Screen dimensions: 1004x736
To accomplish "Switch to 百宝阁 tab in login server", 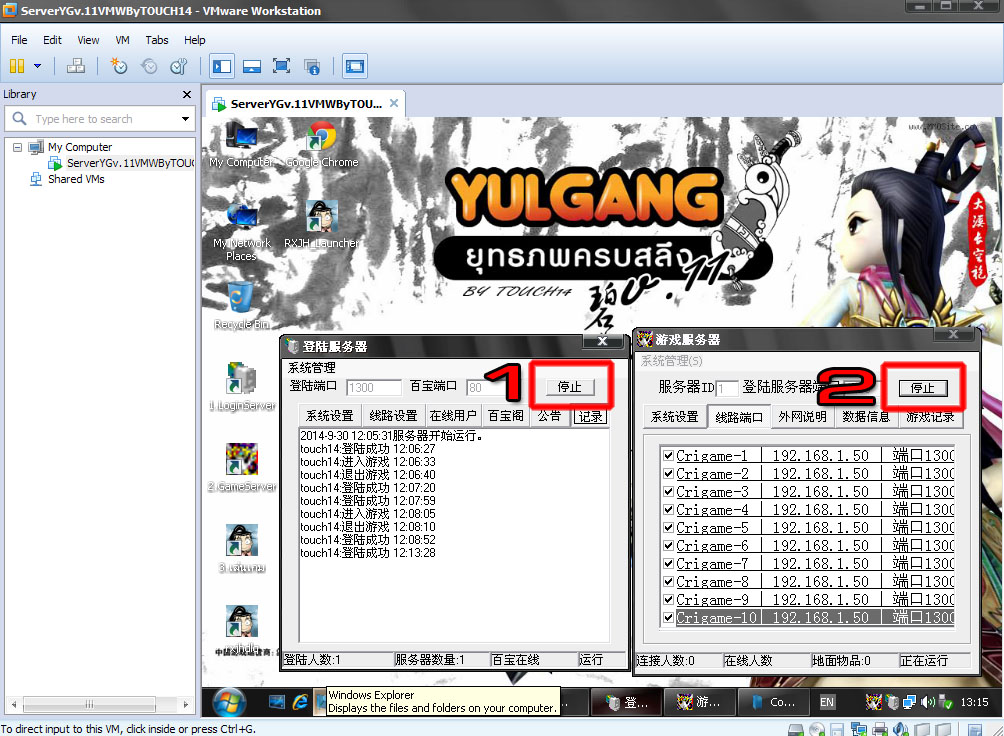I will pyautogui.click(x=506, y=416).
